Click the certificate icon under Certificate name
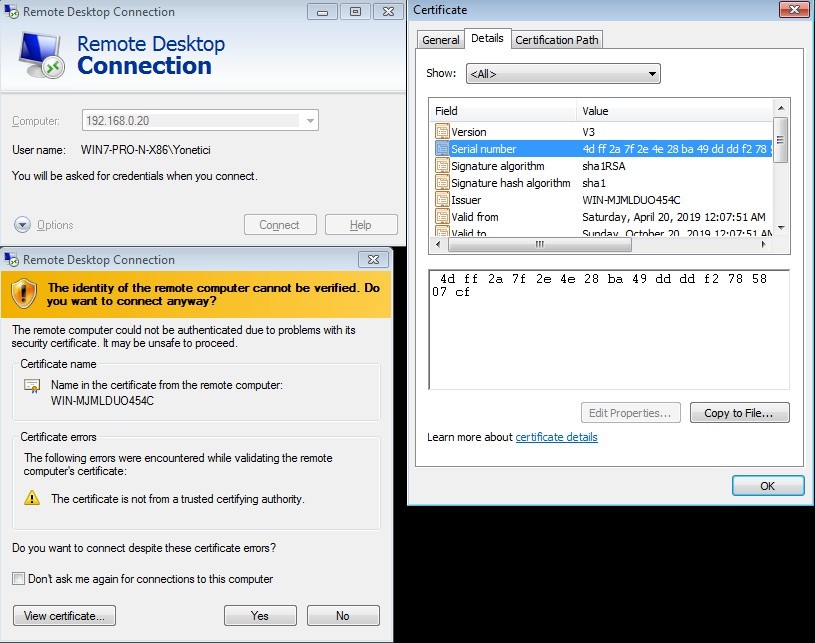815x643 pixels. pyautogui.click(x=32, y=386)
